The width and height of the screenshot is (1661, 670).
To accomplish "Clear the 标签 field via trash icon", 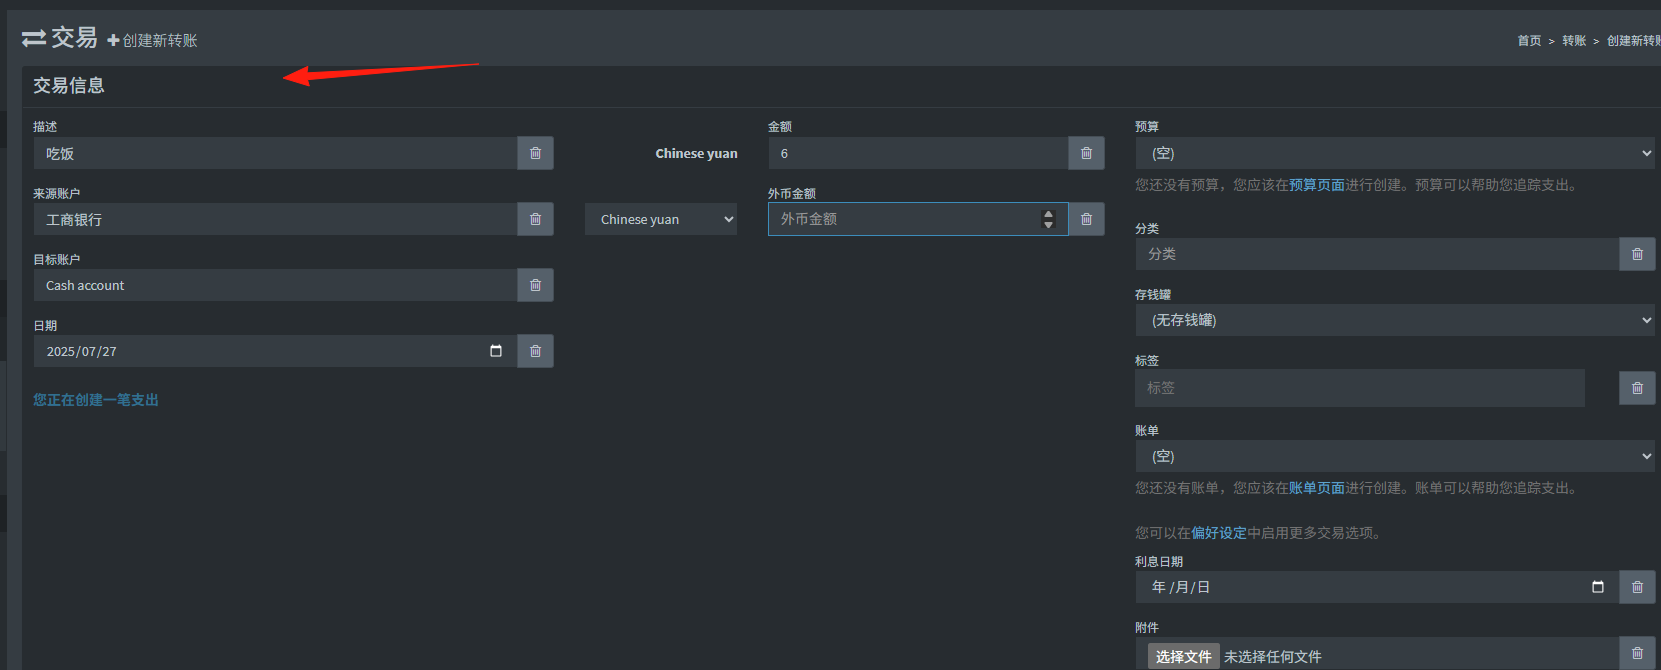I will (1637, 388).
